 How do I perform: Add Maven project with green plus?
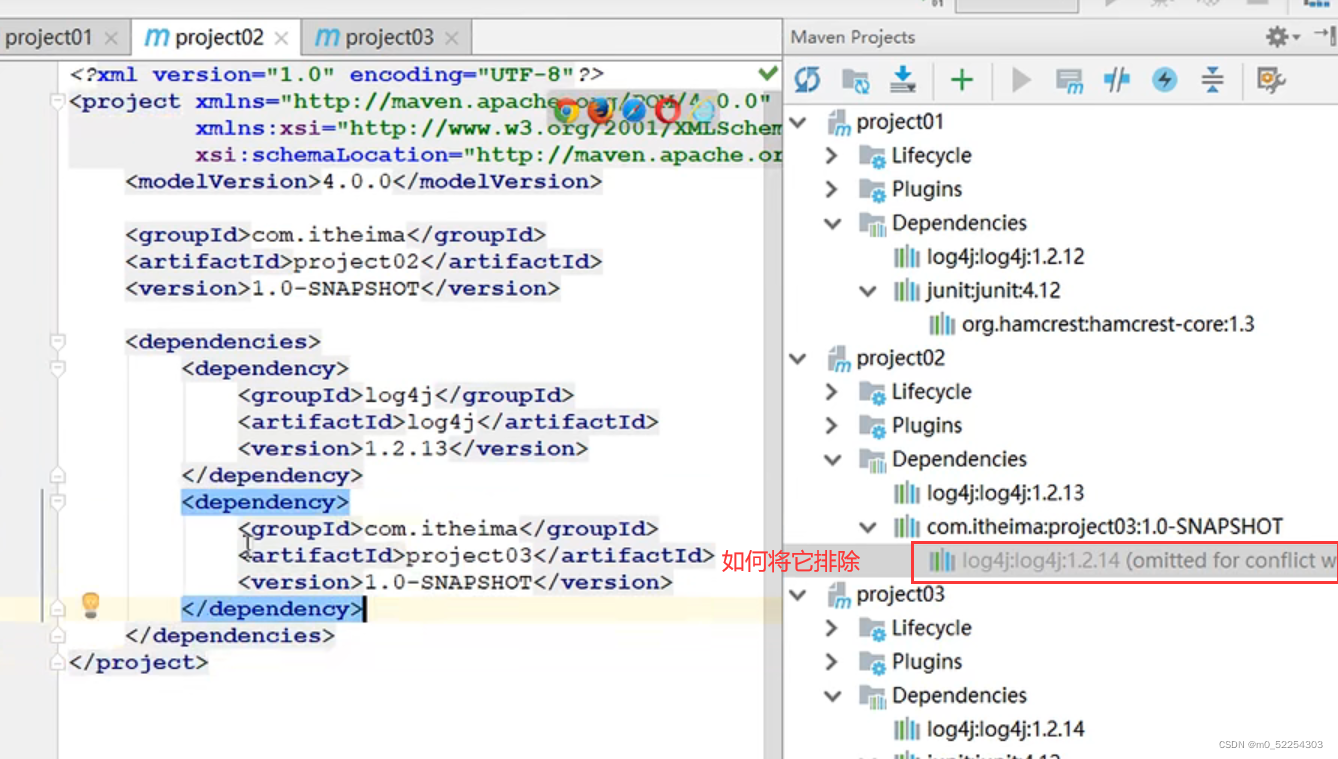[x=962, y=80]
